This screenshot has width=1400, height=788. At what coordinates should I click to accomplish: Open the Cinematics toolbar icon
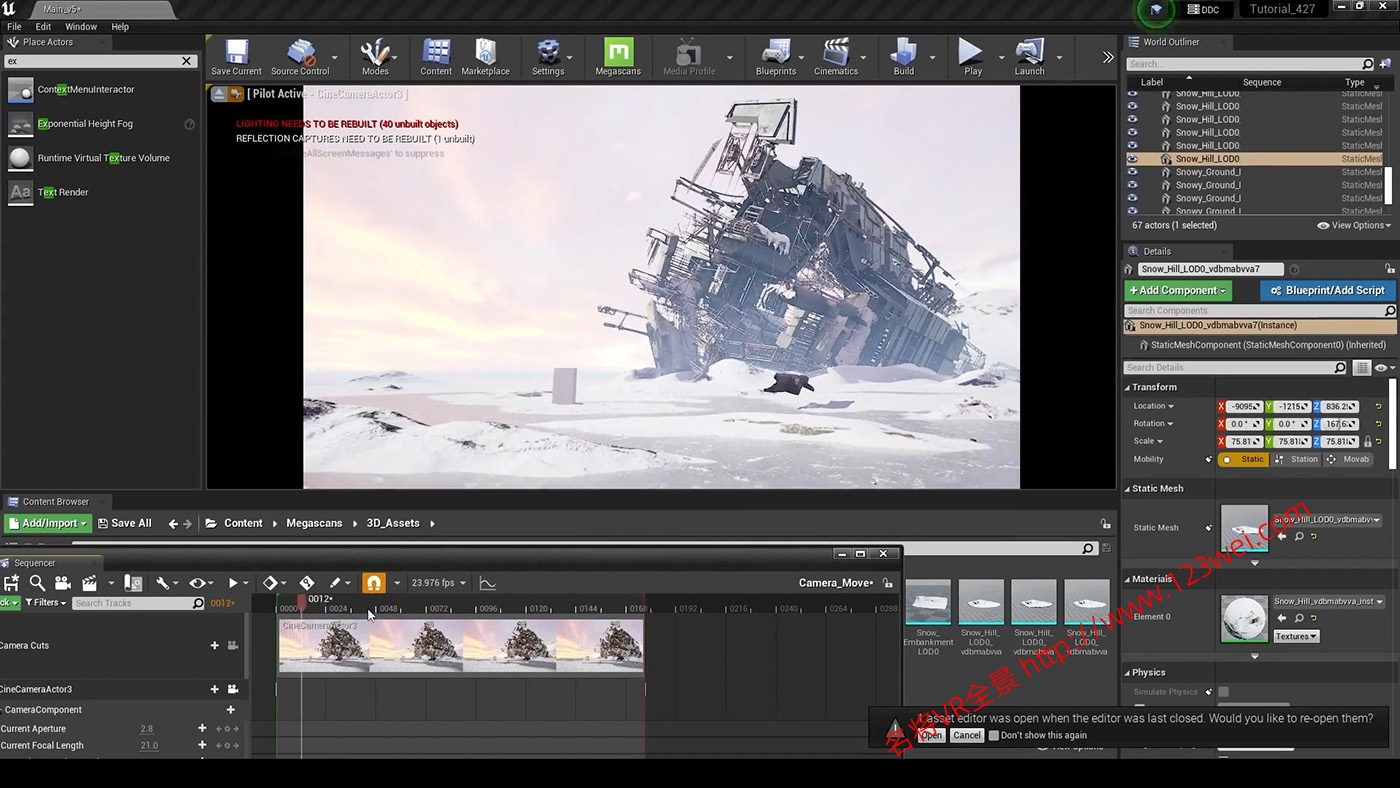pyautogui.click(x=835, y=57)
